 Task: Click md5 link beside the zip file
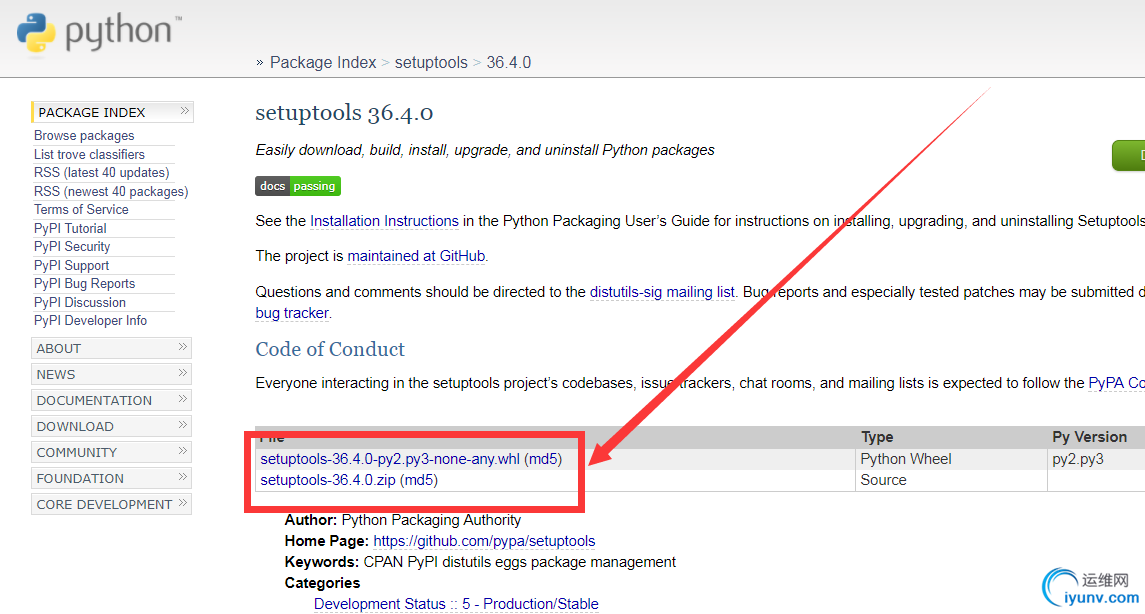[x=419, y=480]
